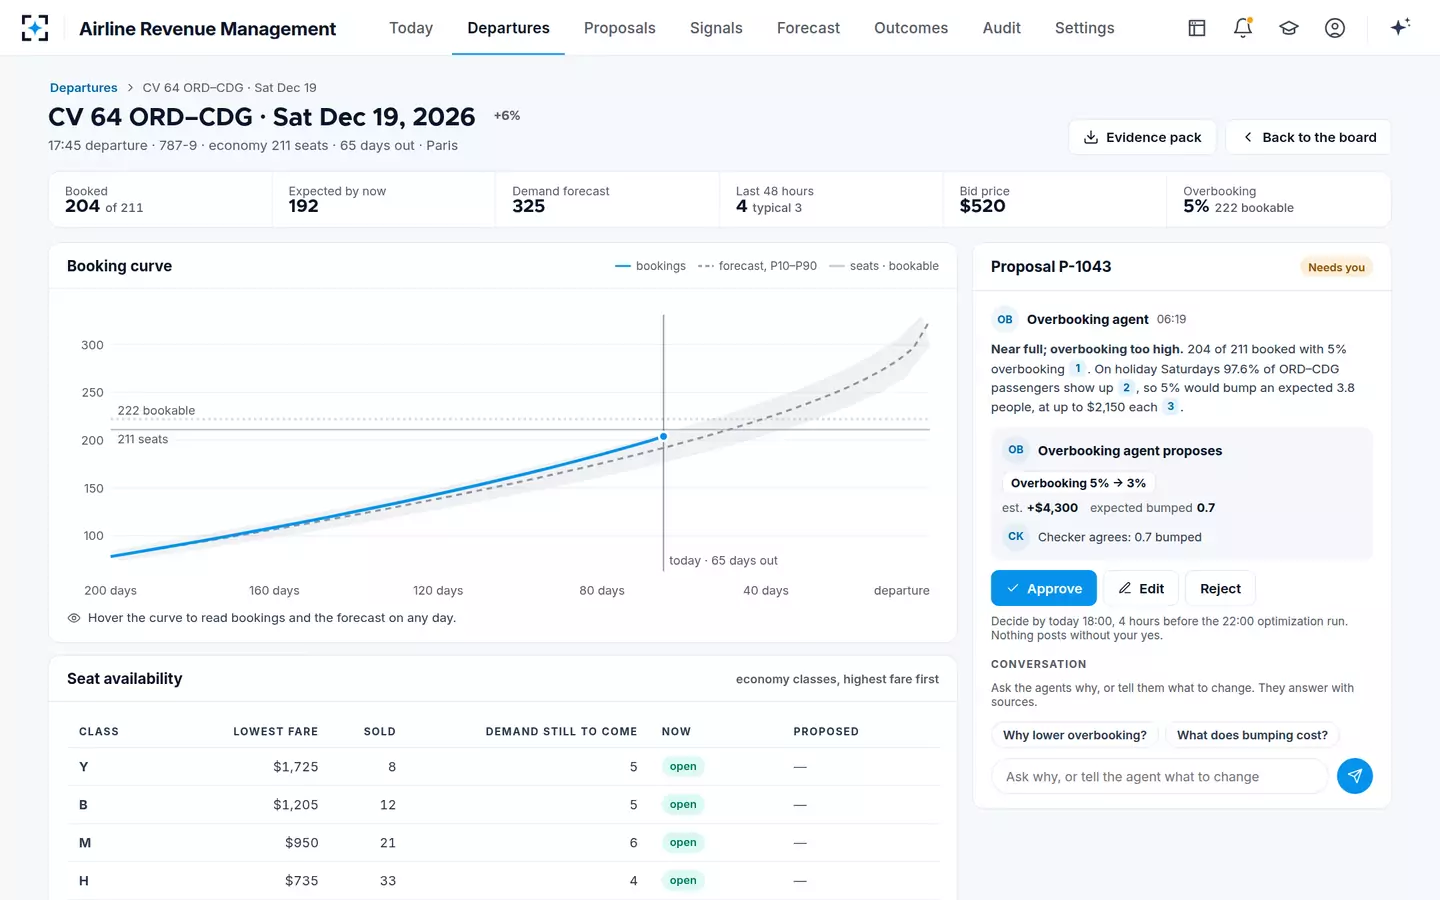Click the 'Needs you' status badge
This screenshot has height=900, width=1440.
[1336, 267]
